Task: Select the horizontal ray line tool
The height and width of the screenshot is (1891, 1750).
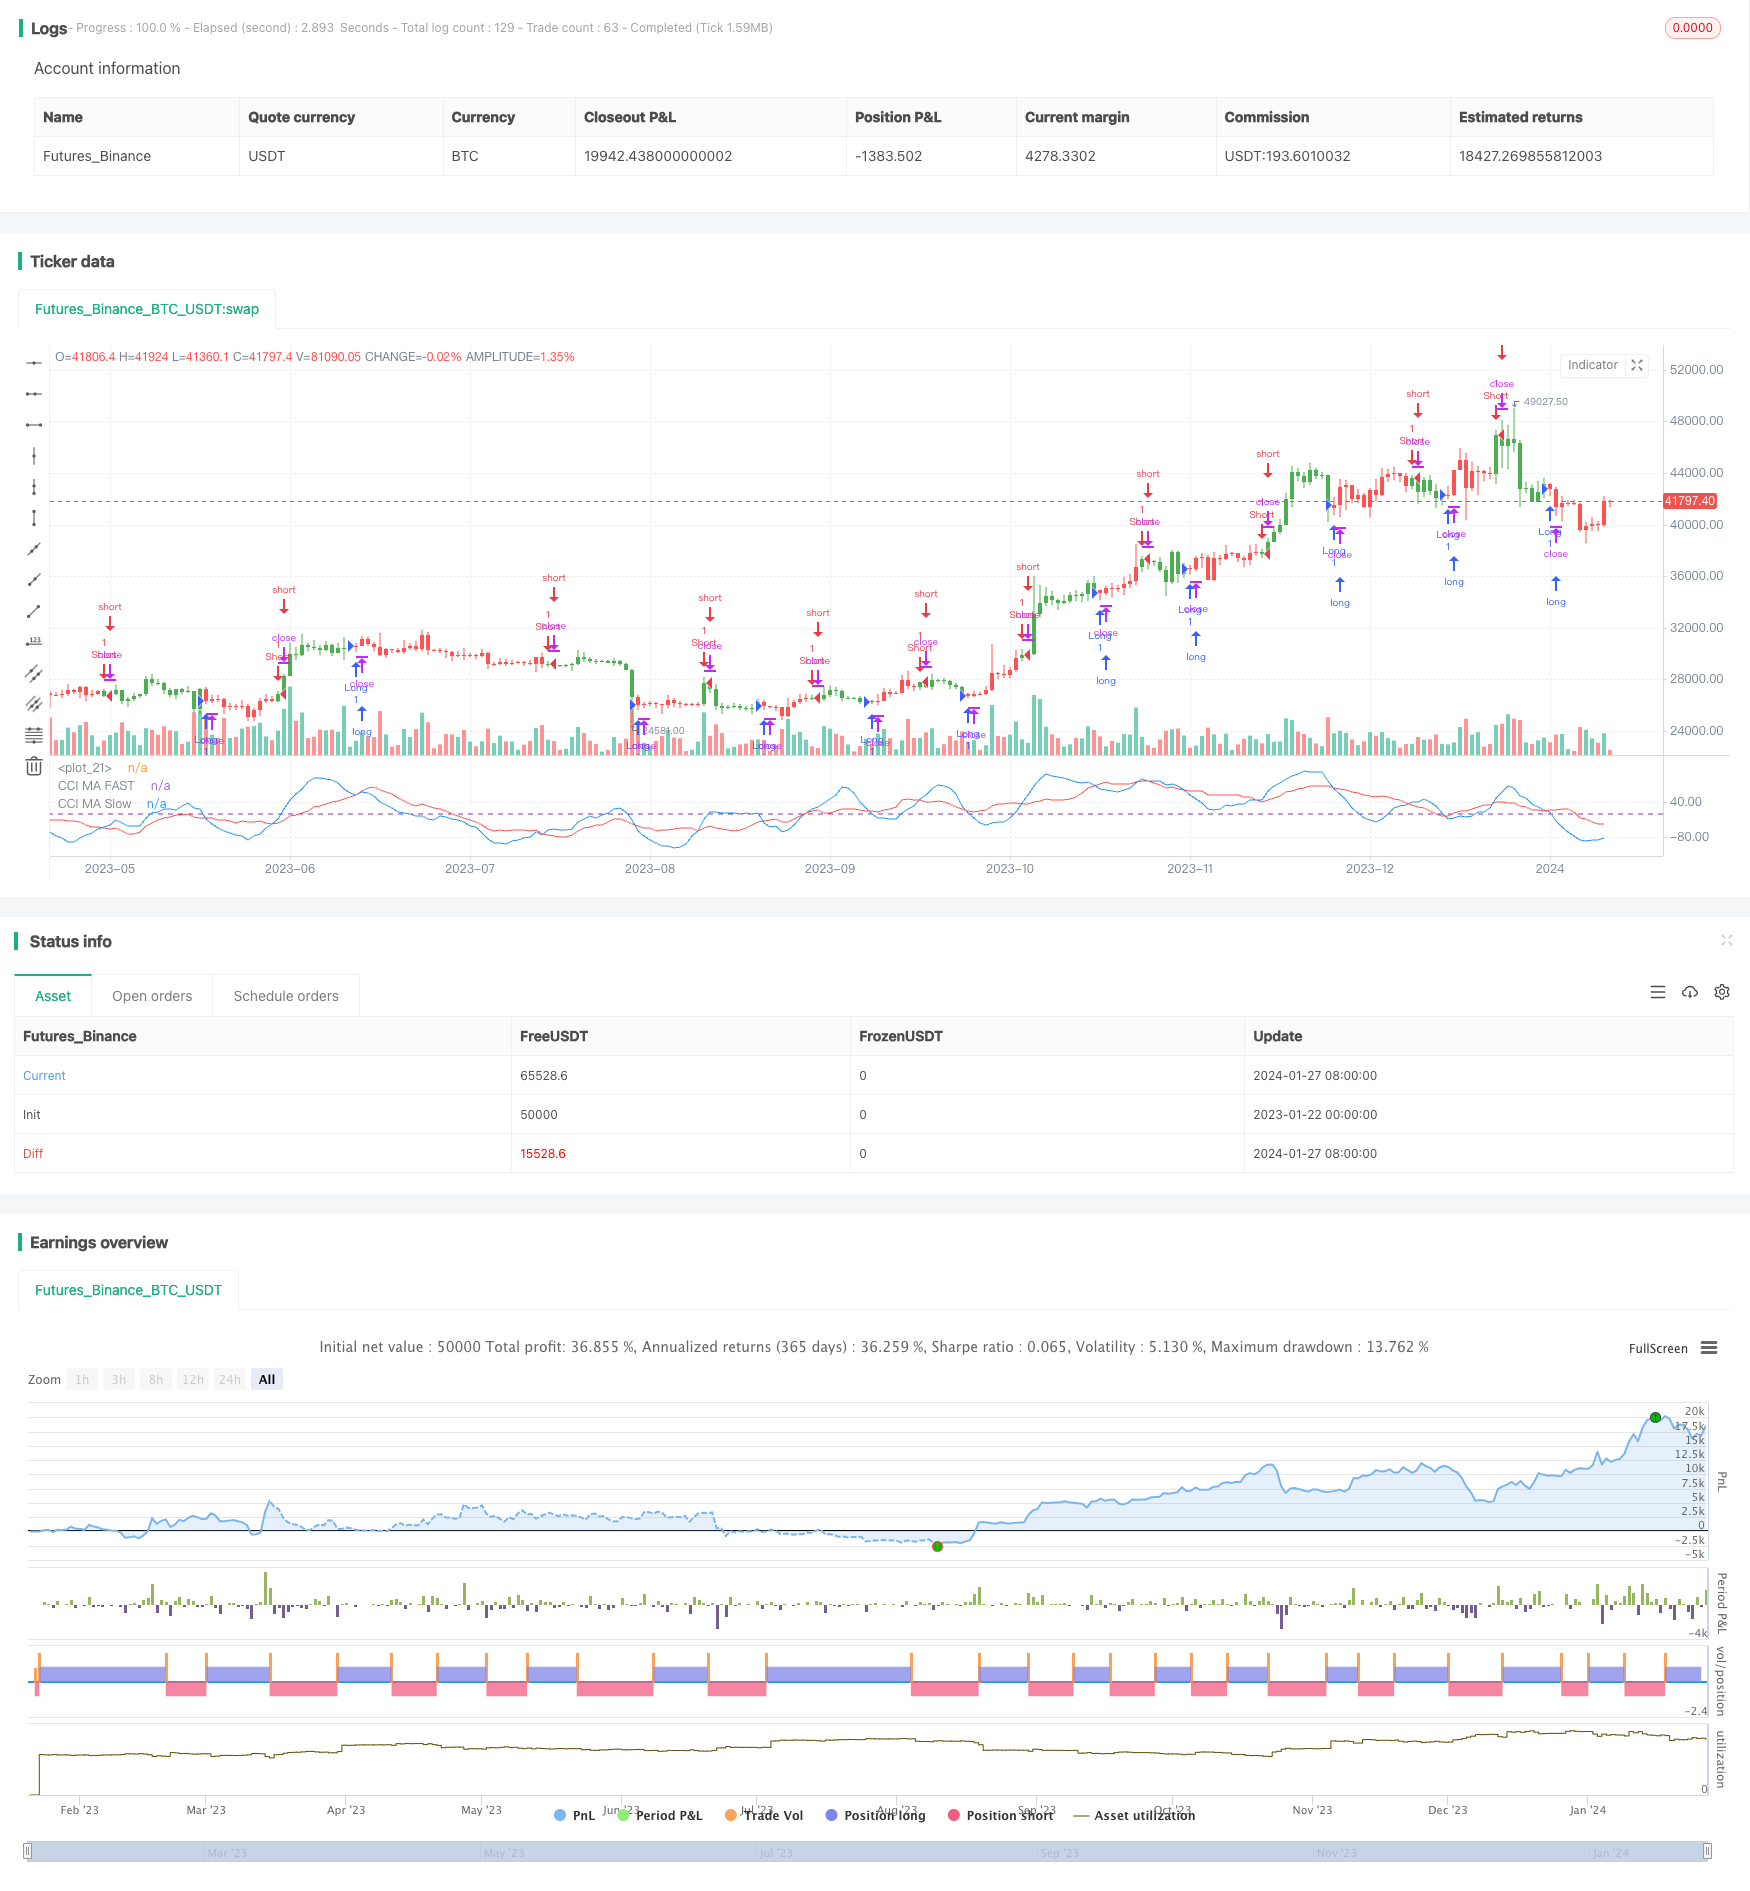Action: 34,394
